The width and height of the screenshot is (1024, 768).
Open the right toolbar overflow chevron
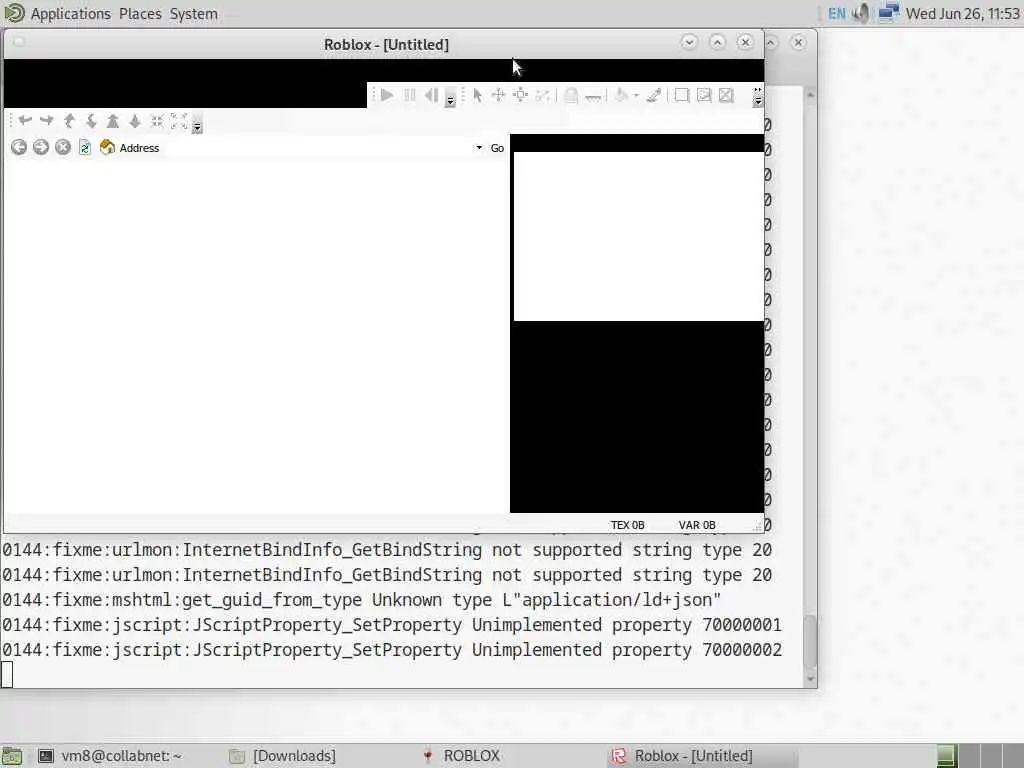[x=758, y=97]
